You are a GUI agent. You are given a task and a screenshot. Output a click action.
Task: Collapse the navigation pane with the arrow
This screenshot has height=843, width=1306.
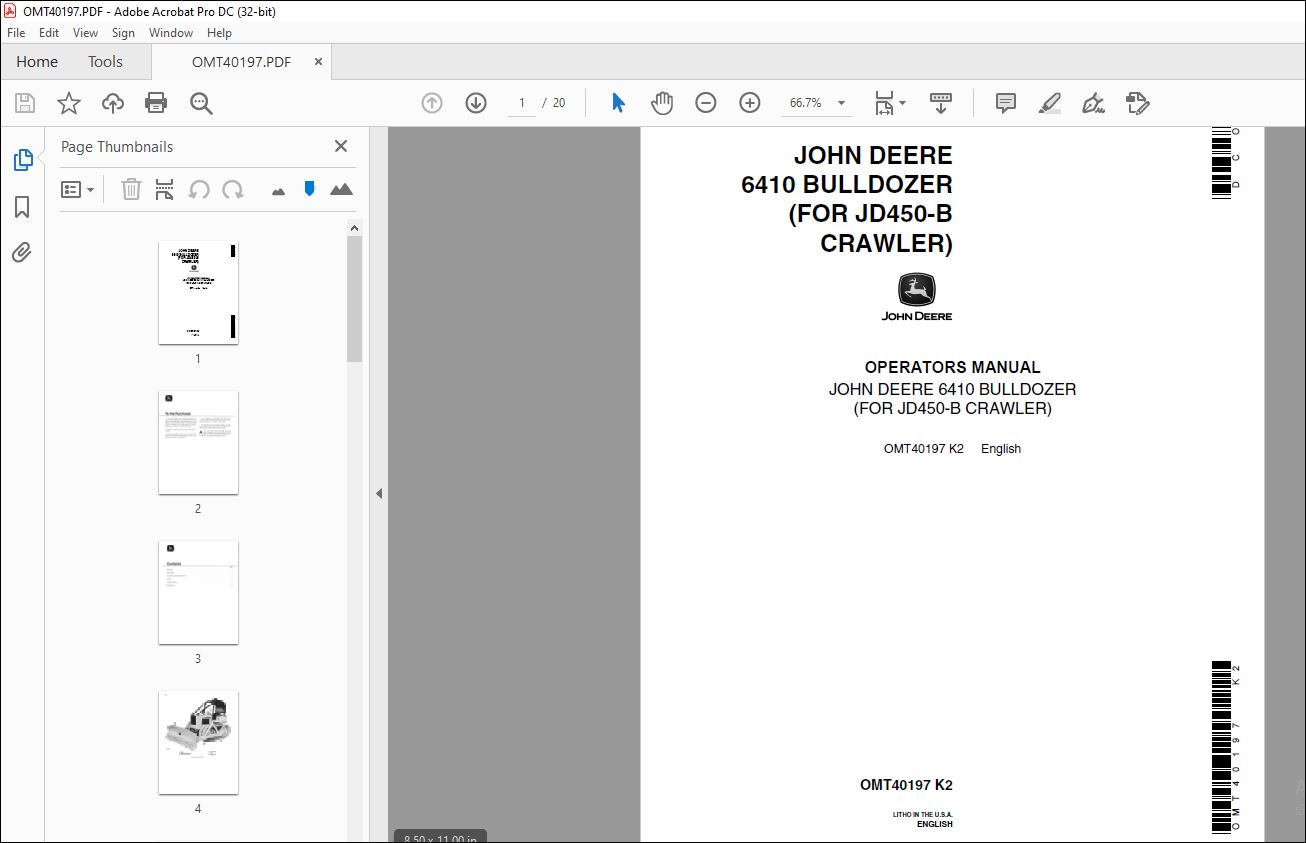tap(379, 493)
